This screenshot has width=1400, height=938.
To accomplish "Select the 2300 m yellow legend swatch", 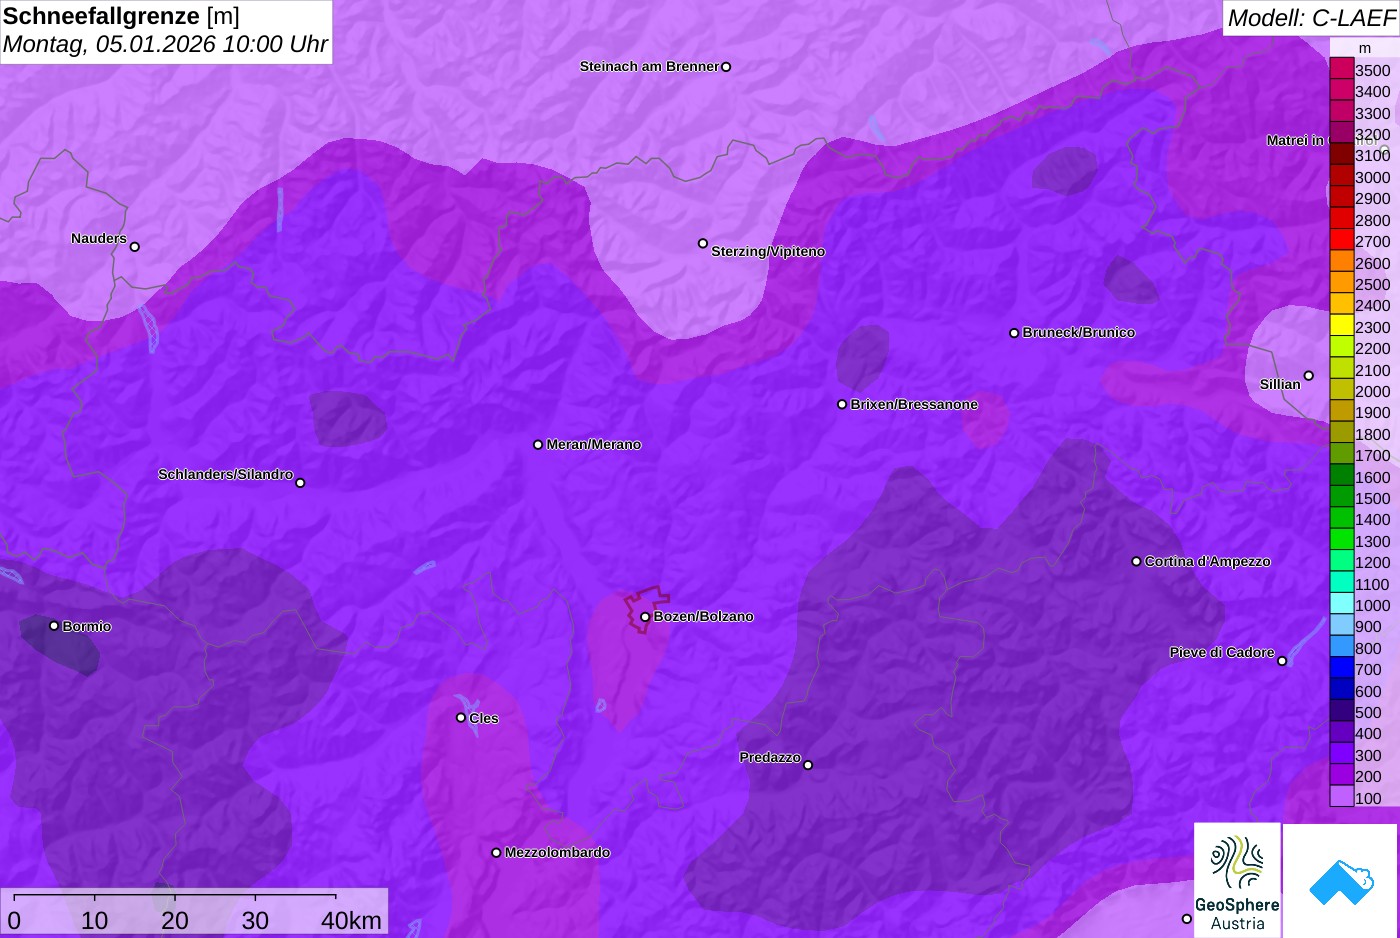I will tap(1341, 326).
